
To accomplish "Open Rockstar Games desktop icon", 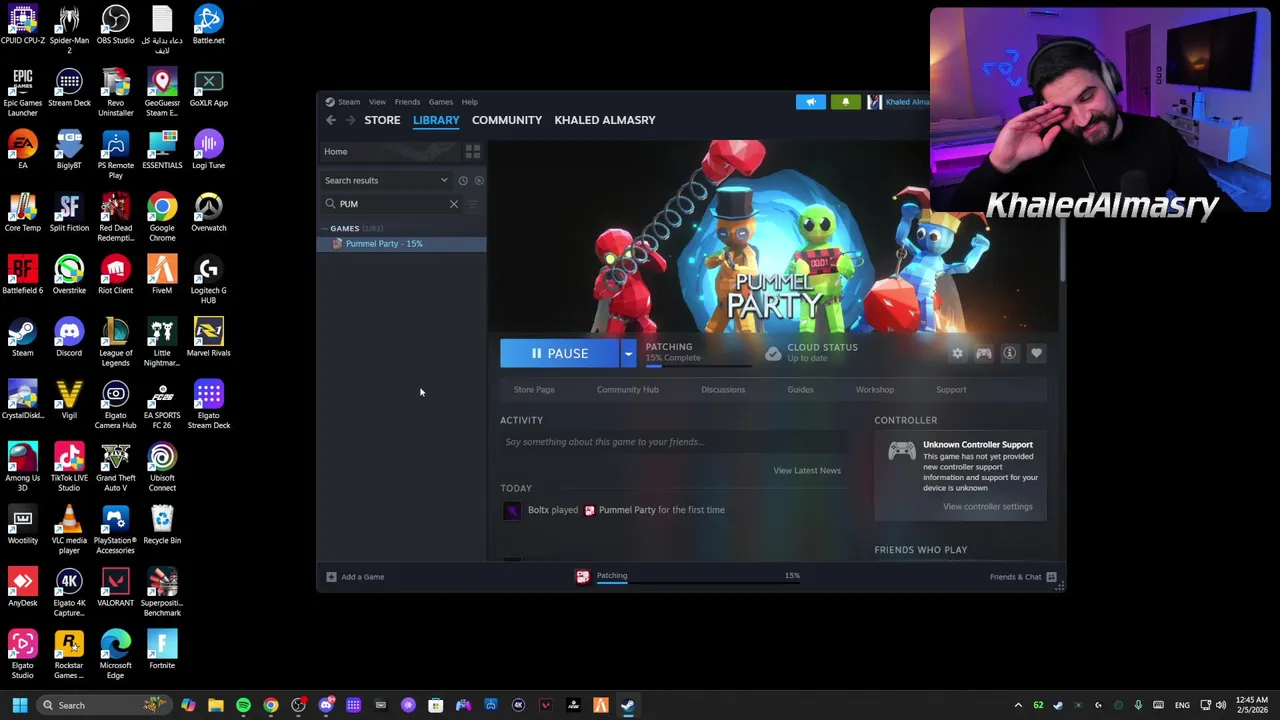I will [x=69, y=655].
